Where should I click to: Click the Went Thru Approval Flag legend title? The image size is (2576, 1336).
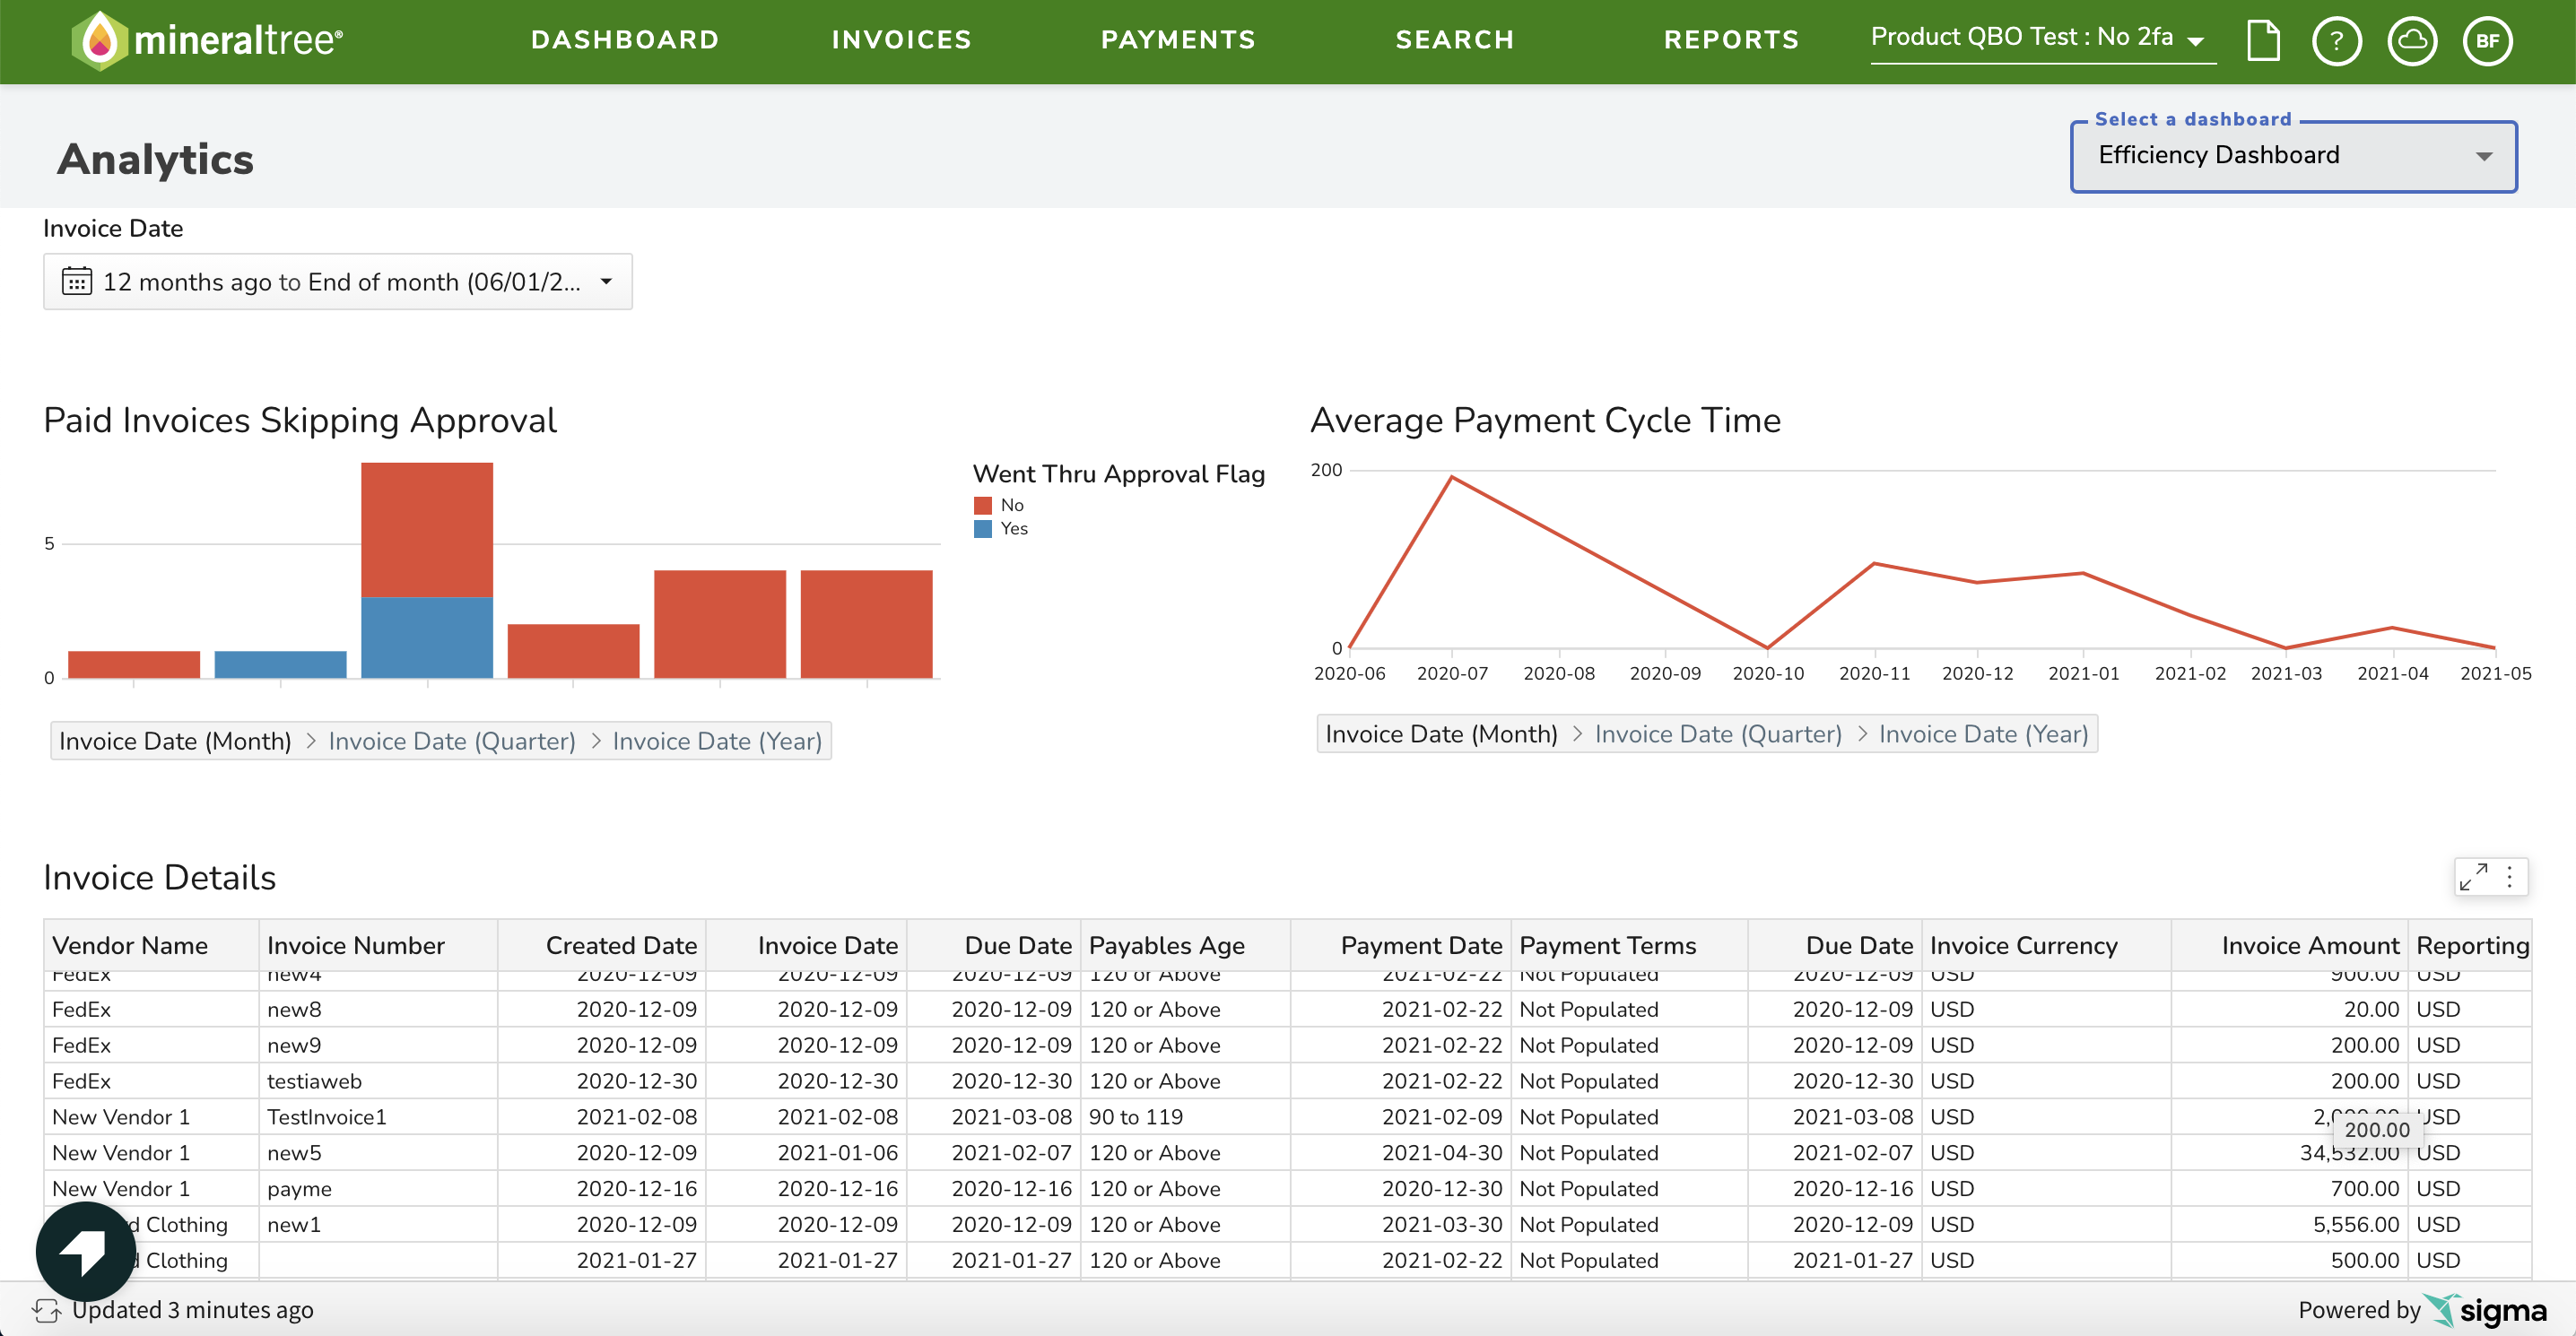pos(1119,474)
